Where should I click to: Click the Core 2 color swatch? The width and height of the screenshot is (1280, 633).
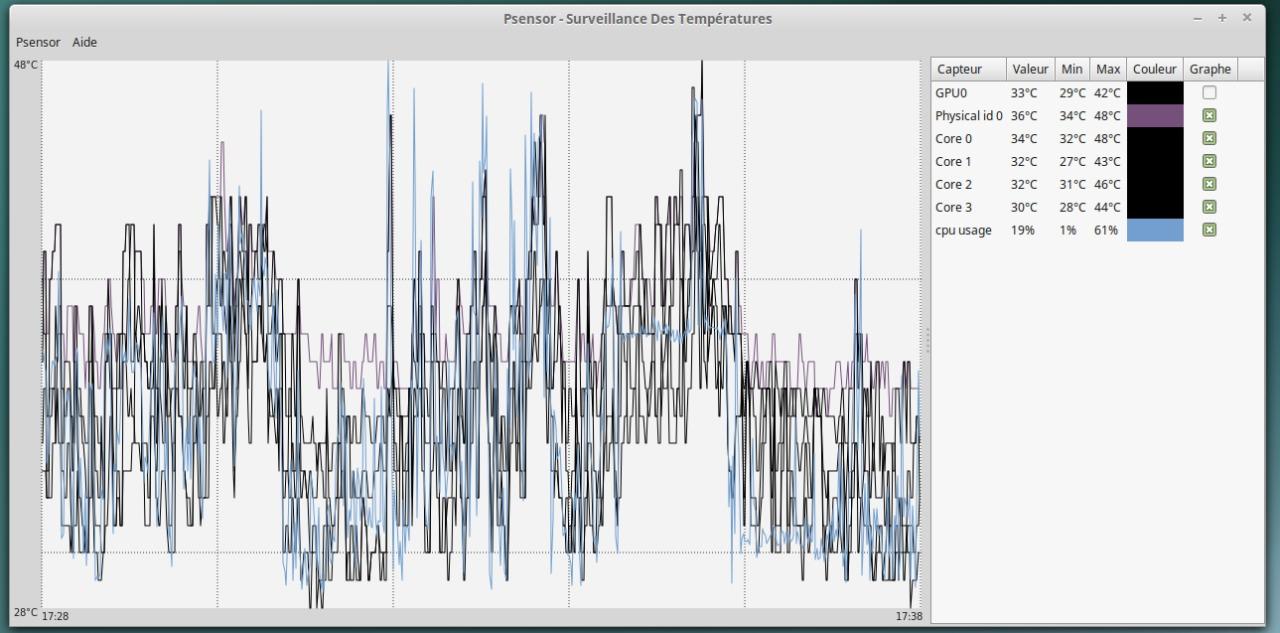click(1155, 184)
